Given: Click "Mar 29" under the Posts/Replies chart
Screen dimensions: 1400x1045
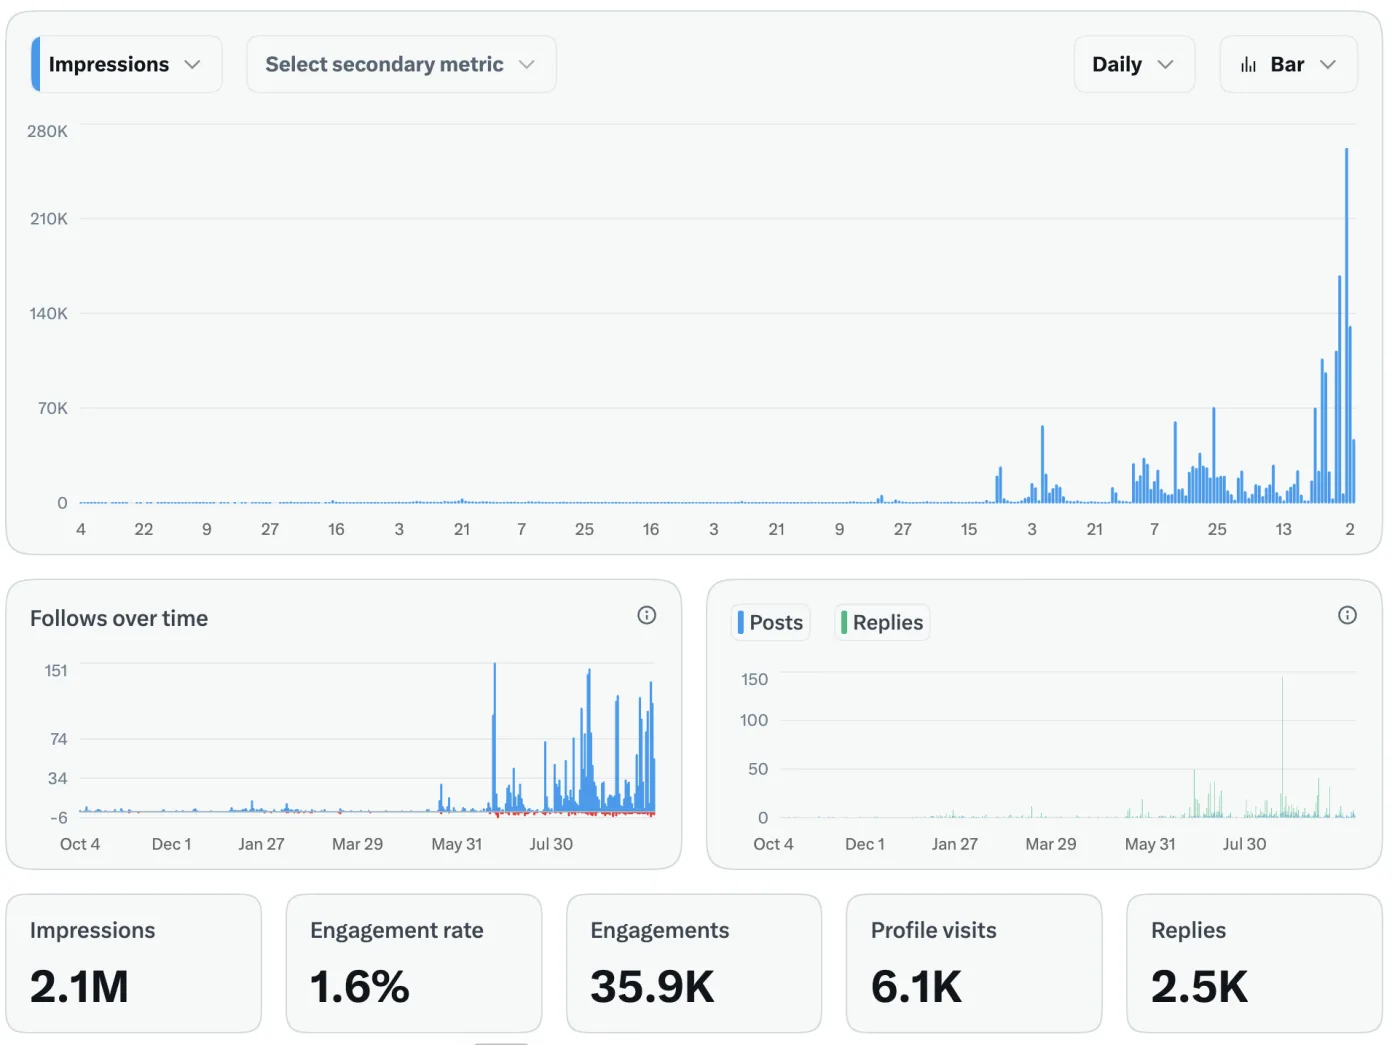Looking at the screenshot, I should (1051, 844).
